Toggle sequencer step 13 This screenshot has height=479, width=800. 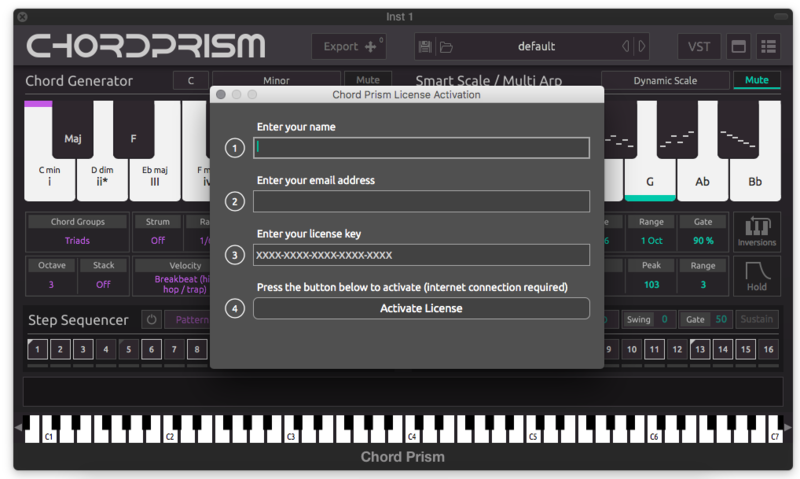[699, 349]
